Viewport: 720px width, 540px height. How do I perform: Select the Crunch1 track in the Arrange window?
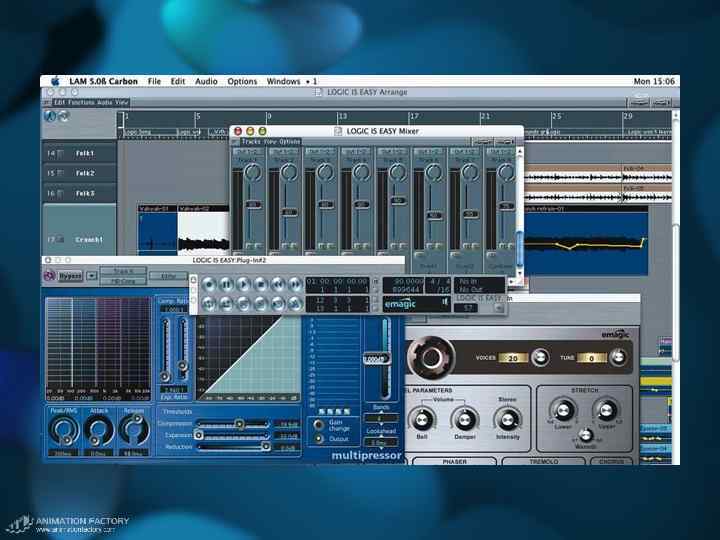click(x=79, y=230)
